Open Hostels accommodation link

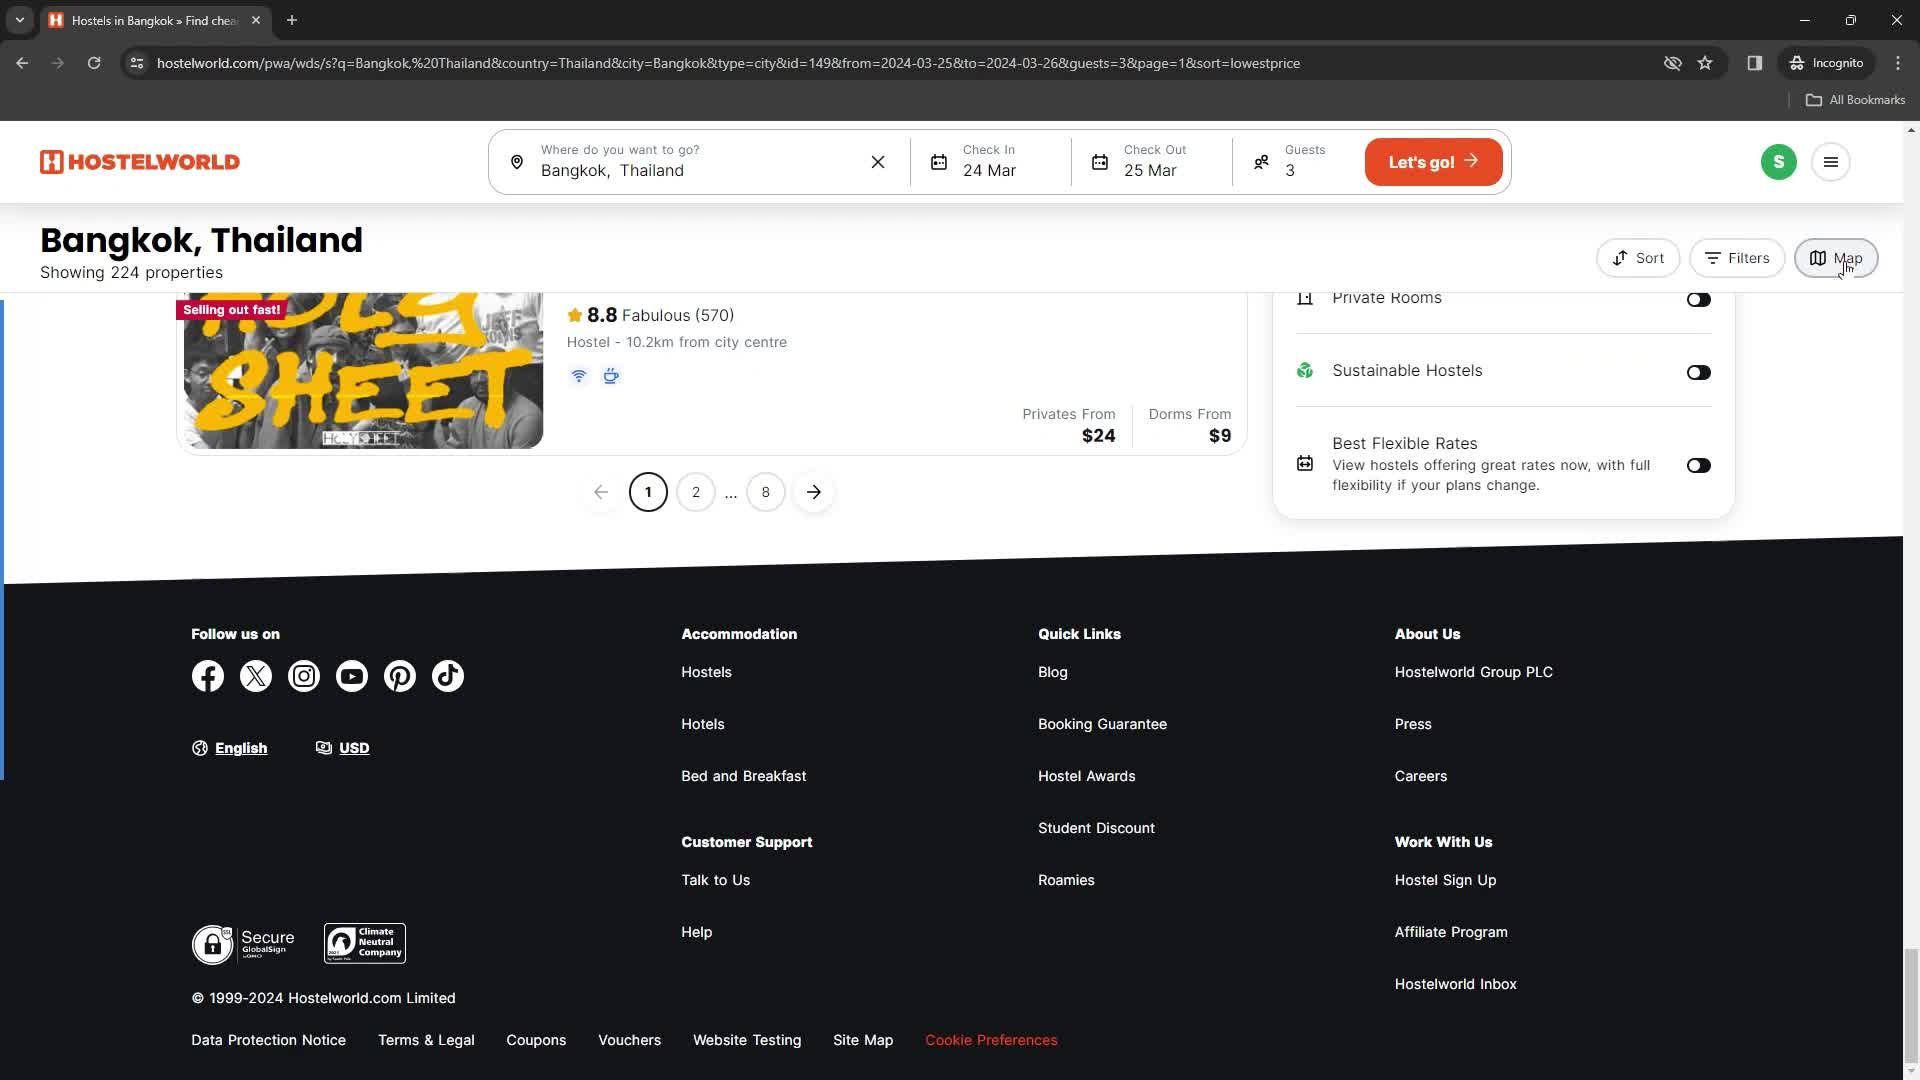pyautogui.click(x=707, y=673)
